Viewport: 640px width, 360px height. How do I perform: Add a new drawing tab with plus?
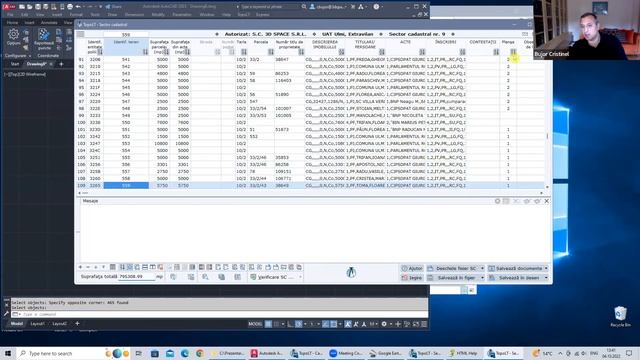61,64
